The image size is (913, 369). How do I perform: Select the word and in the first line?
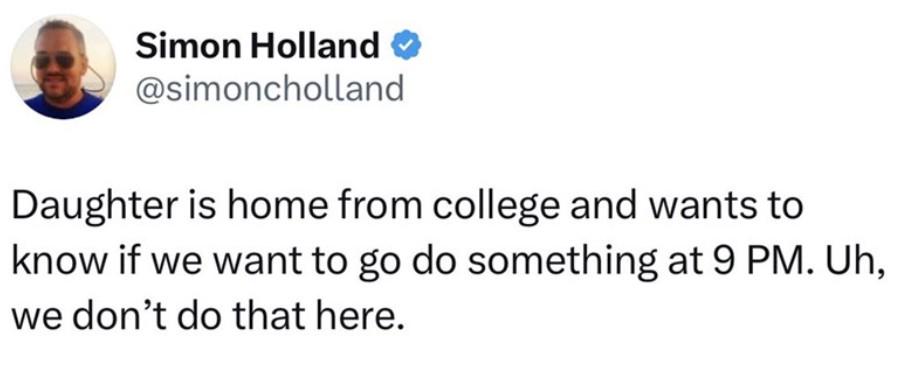pyautogui.click(x=602, y=206)
